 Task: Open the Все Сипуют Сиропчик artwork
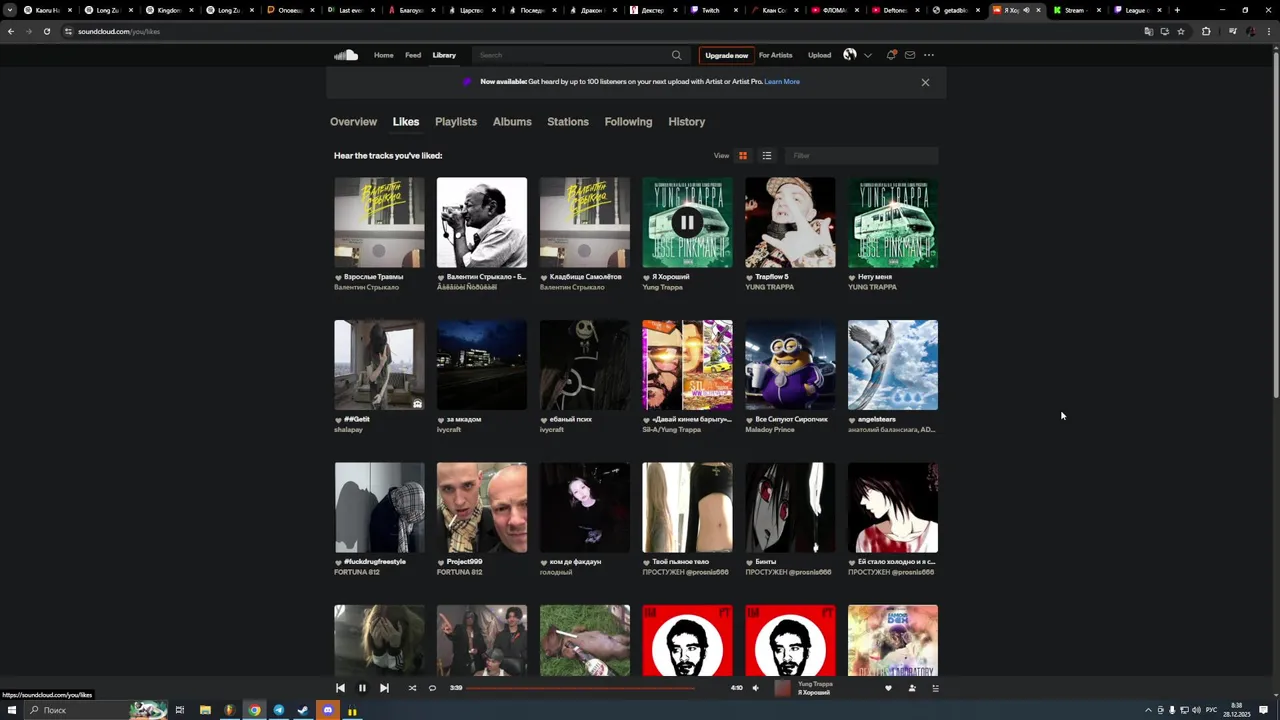tap(790, 365)
